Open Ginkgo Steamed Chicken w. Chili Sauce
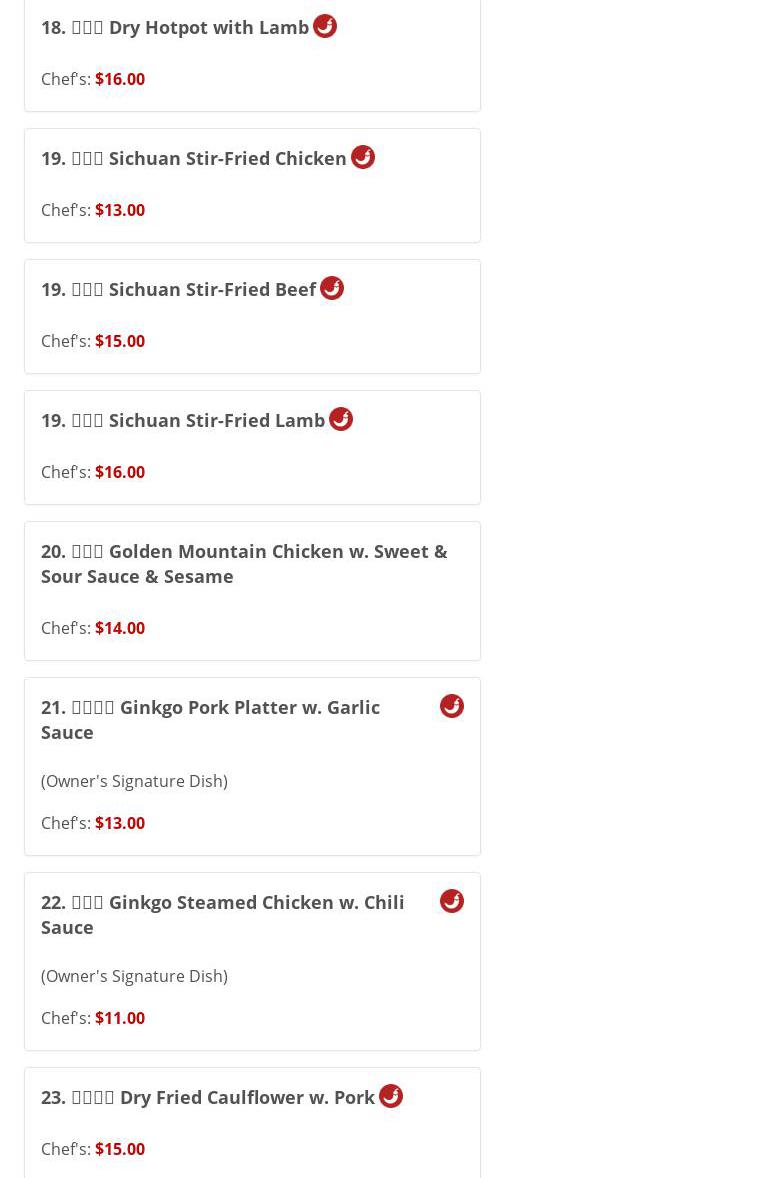 pos(222,914)
